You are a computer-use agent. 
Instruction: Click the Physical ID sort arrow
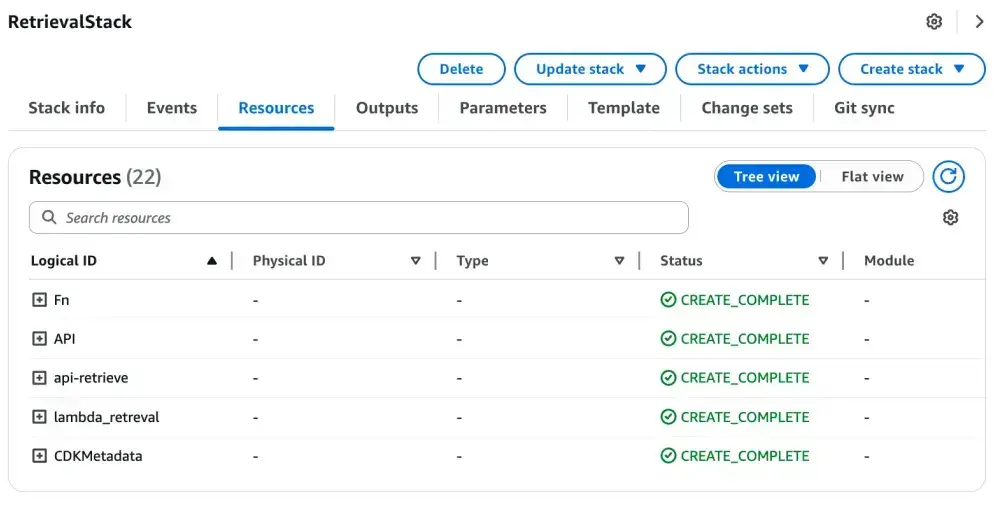416,261
